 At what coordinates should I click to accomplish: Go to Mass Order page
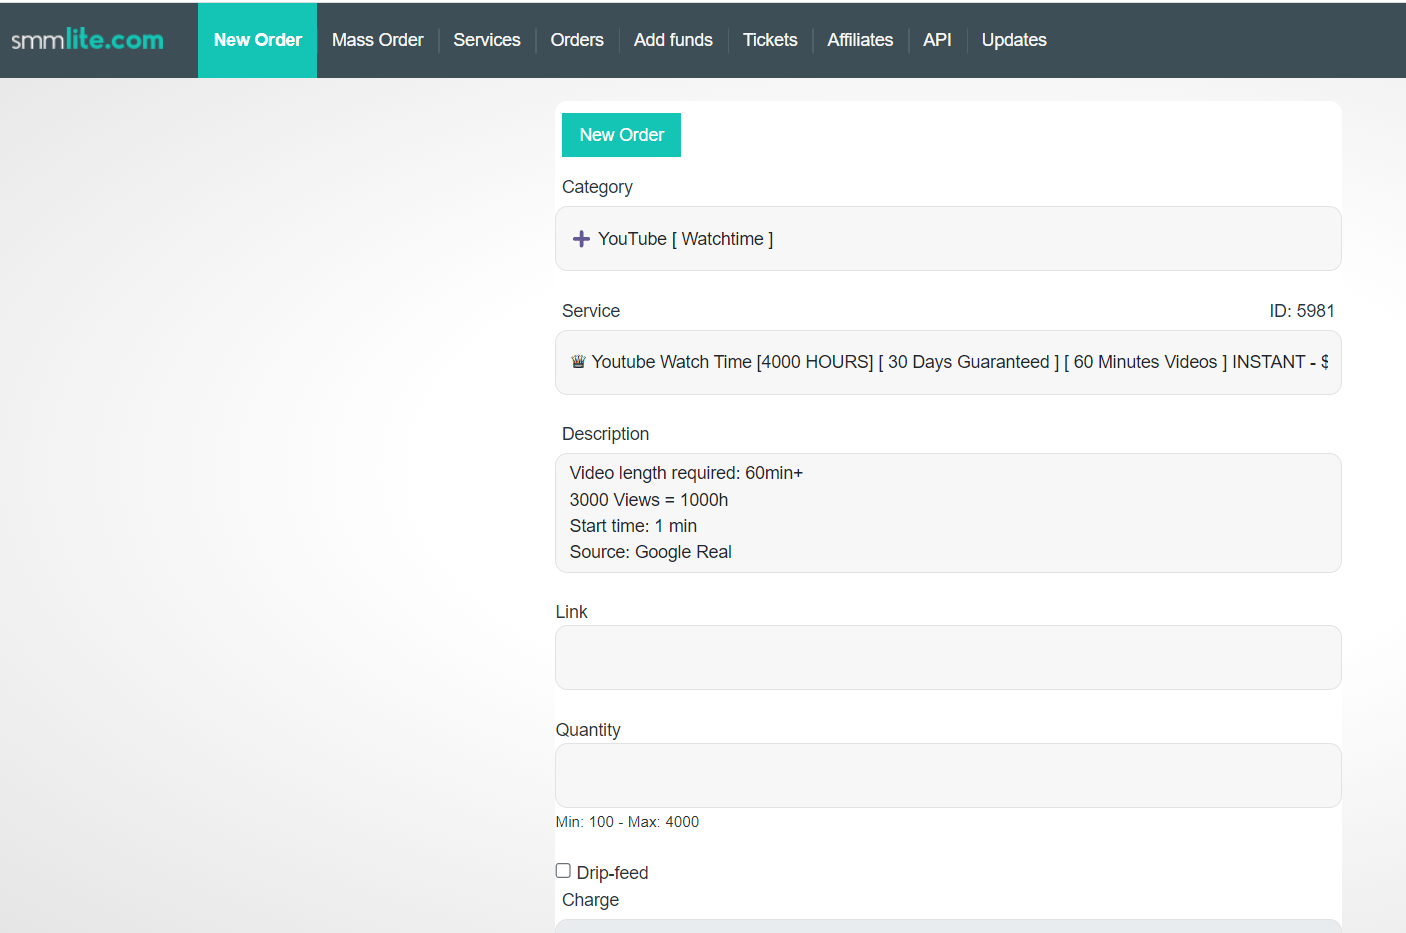coord(377,40)
